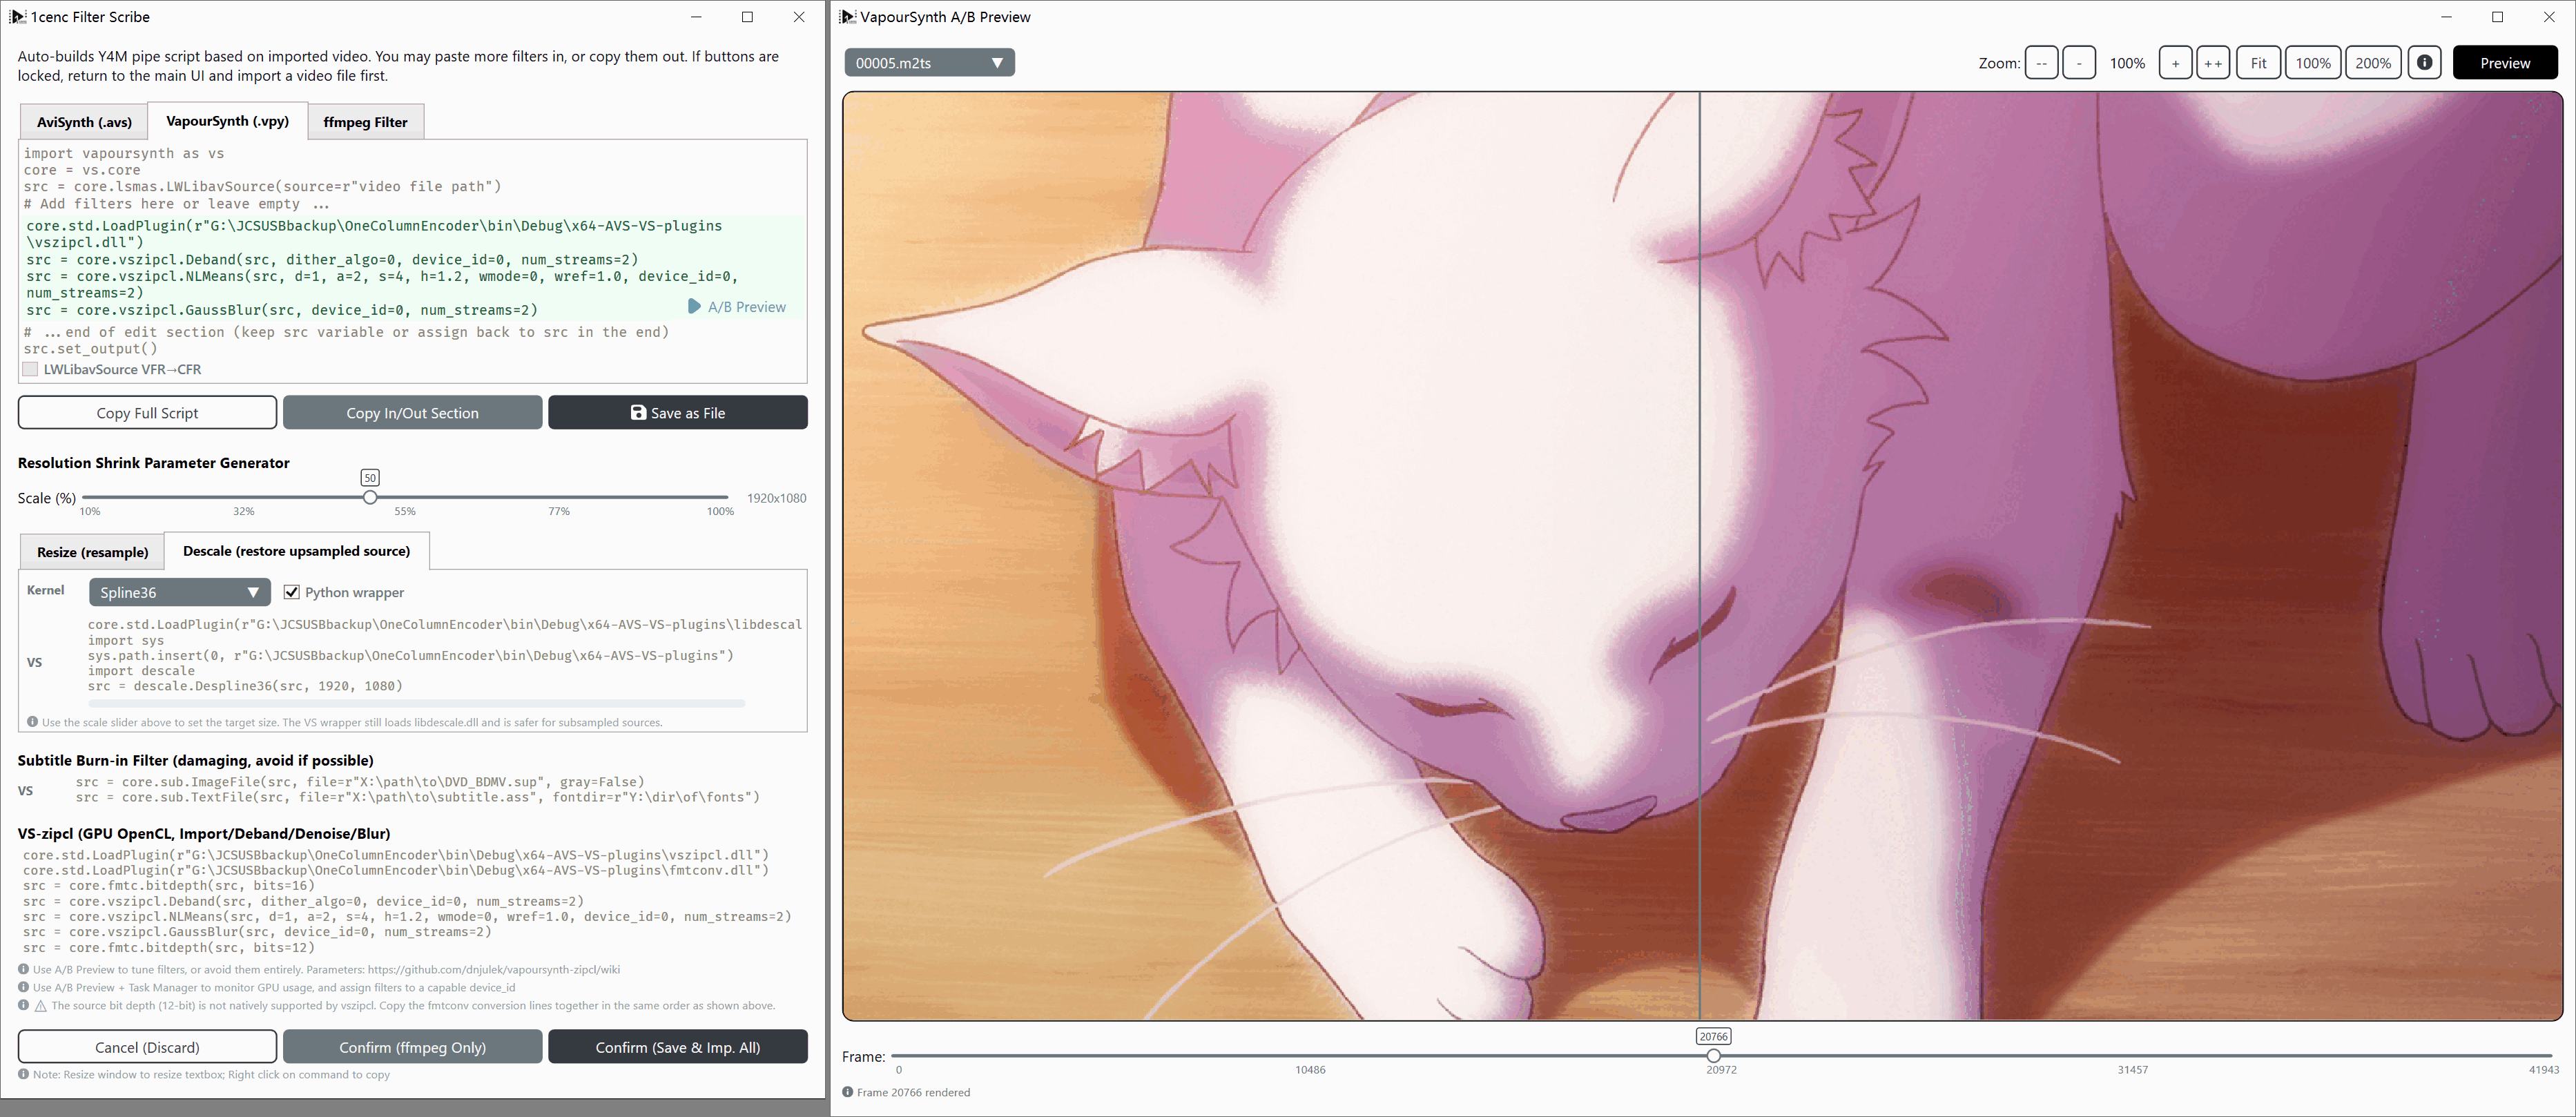Click the '31457' tick label on Frame slider
This screenshot has height=1117, width=2576.
2132,1070
